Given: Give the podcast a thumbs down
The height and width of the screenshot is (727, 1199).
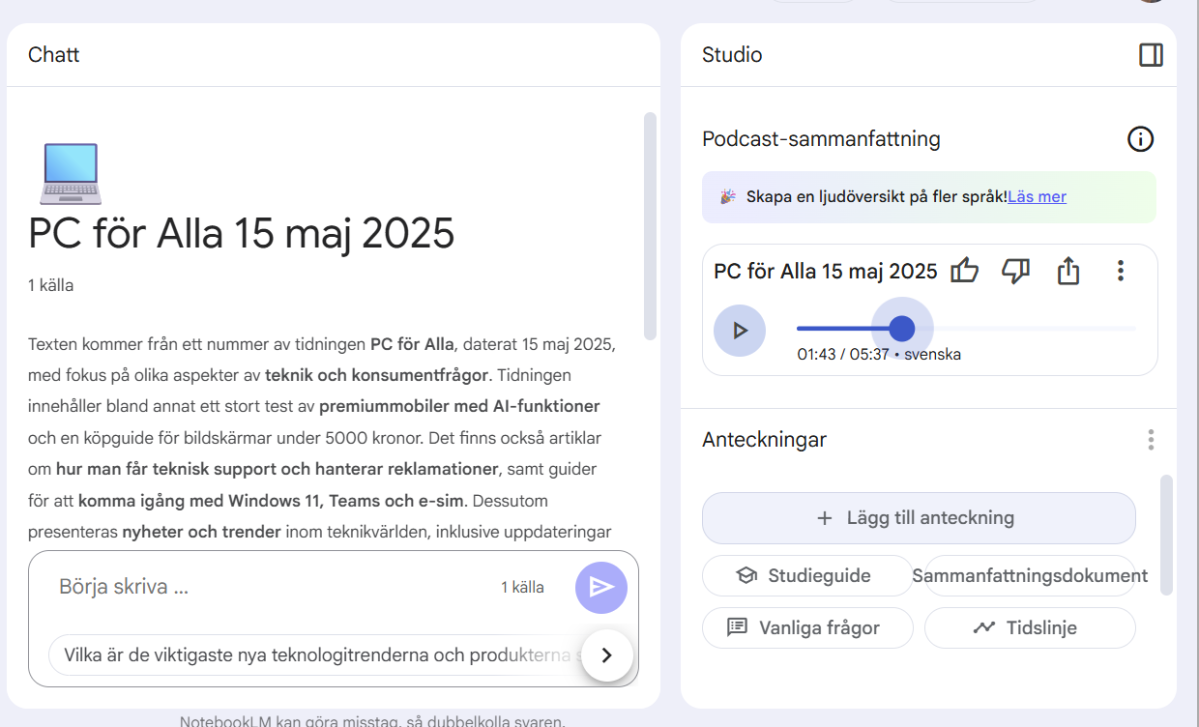Looking at the screenshot, I should pyautogui.click(x=1016, y=271).
